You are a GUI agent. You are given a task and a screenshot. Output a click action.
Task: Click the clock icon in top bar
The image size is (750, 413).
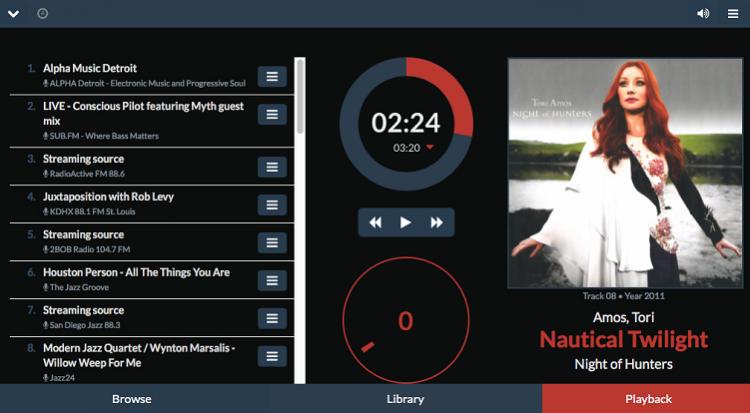coord(43,13)
